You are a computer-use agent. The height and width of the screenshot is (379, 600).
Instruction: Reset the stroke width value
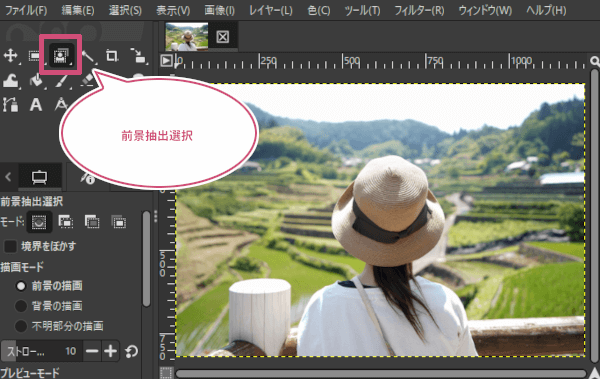pyautogui.click(x=131, y=351)
